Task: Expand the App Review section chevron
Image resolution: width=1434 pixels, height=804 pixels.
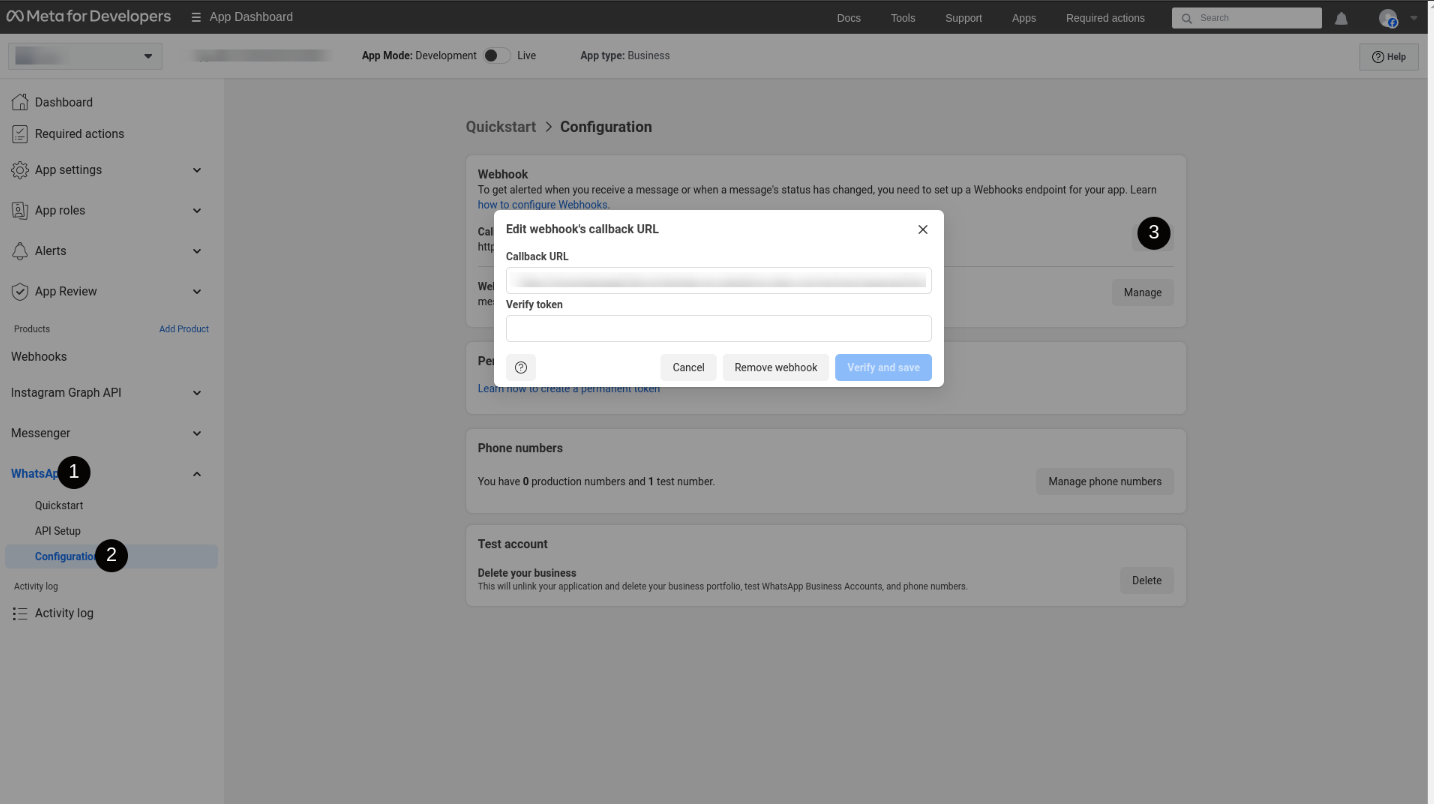Action: [197, 291]
